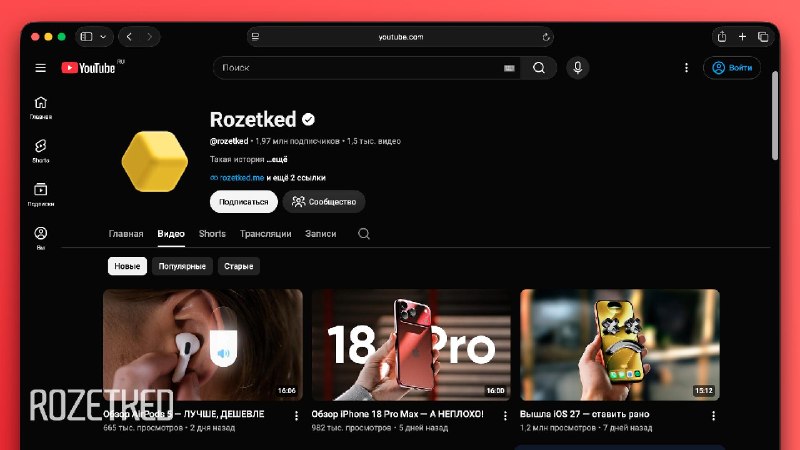Expand channel description with …ещё
800x450 pixels.
tap(277, 159)
